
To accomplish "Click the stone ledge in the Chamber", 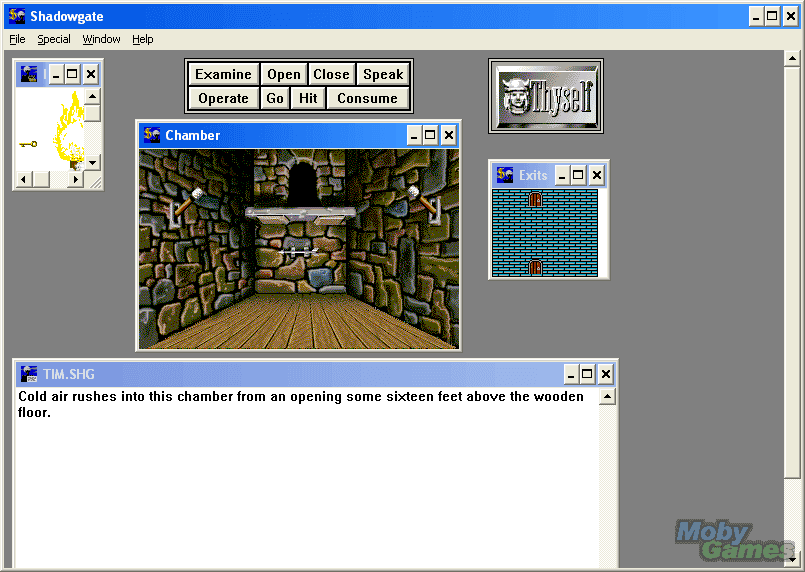I will (x=300, y=214).
